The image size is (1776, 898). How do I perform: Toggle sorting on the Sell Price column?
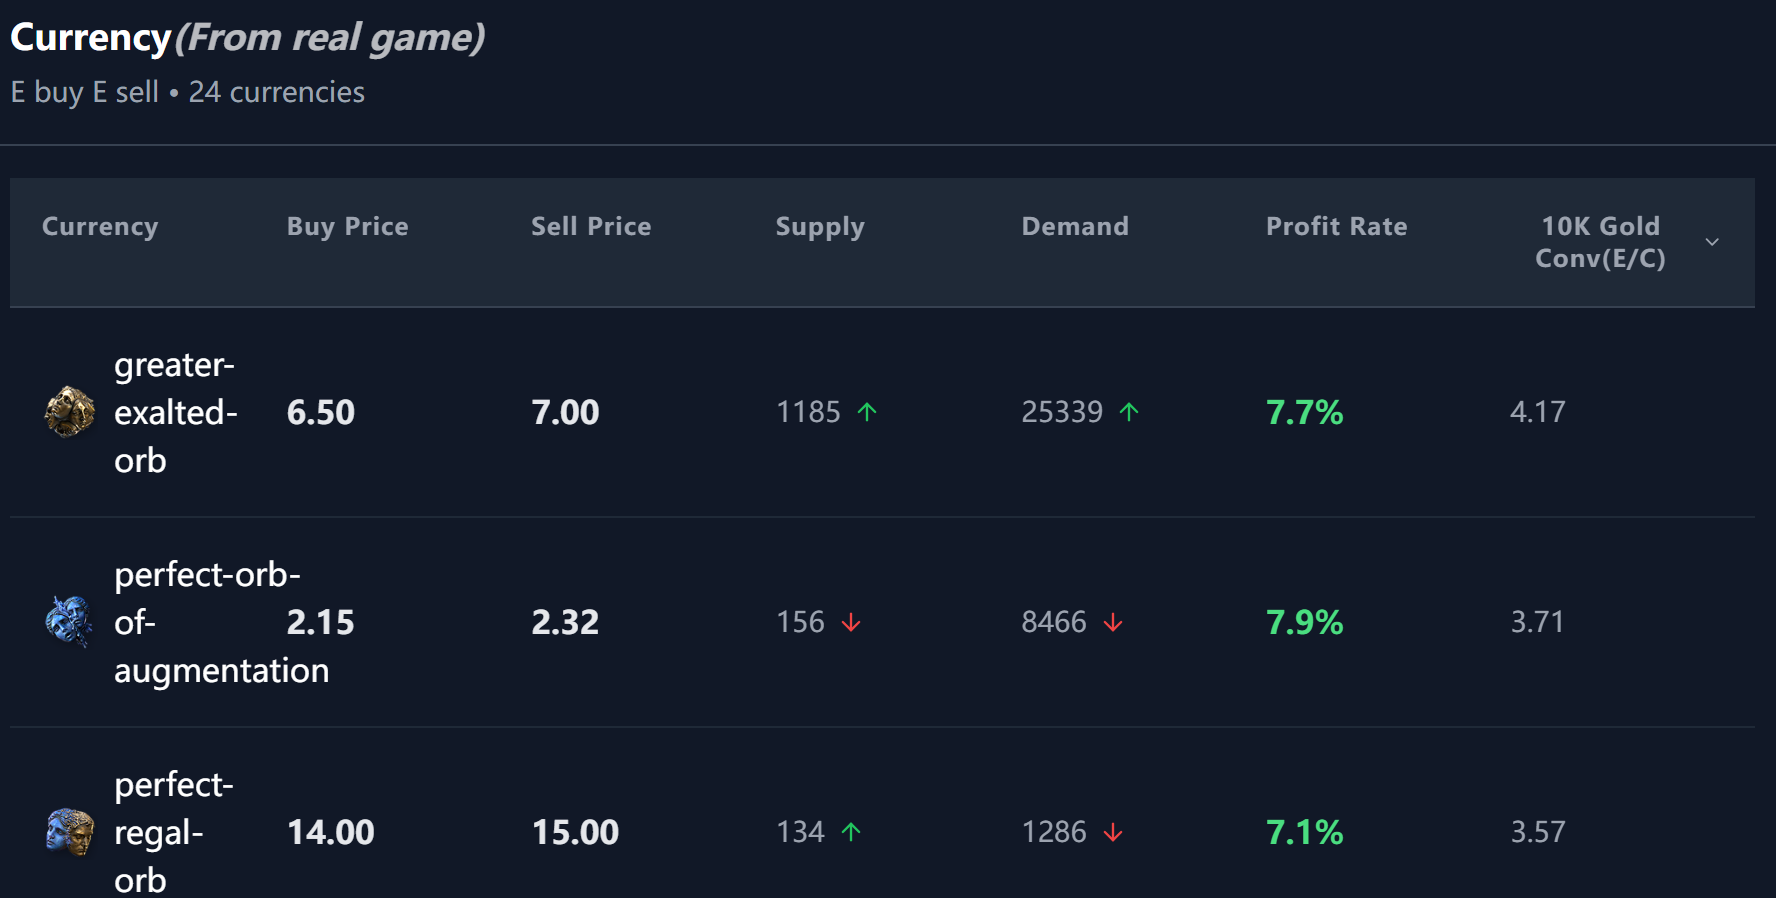[591, 227]
